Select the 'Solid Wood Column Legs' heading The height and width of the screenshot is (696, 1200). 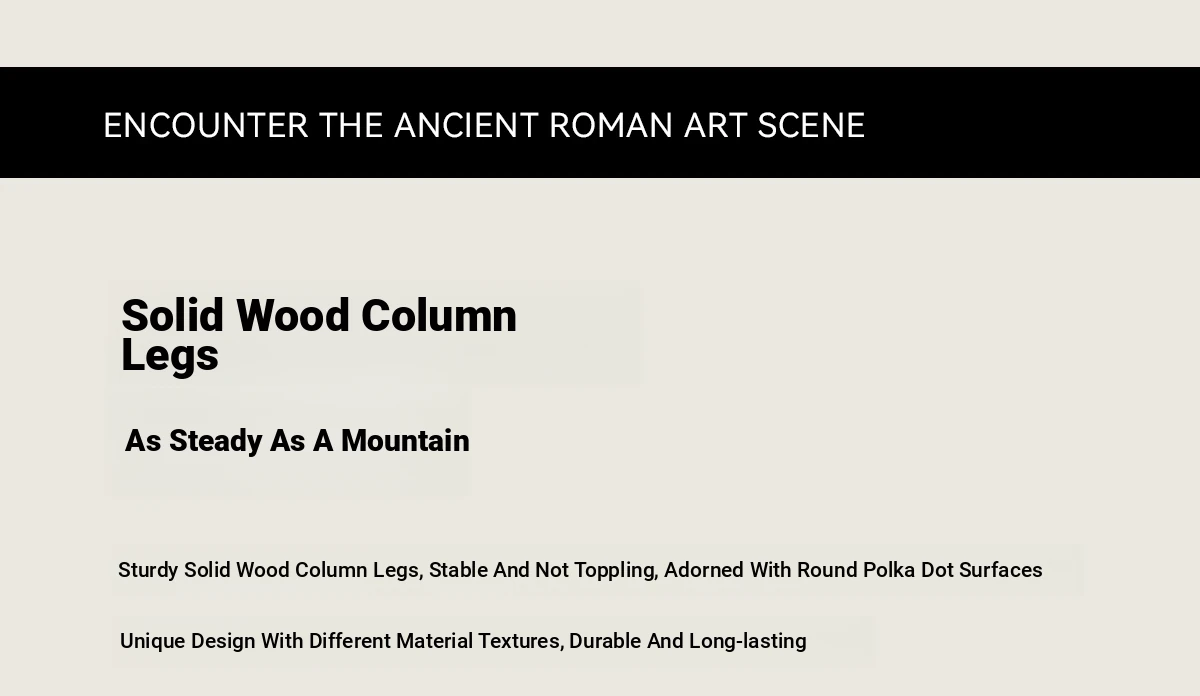coord(319,335)
